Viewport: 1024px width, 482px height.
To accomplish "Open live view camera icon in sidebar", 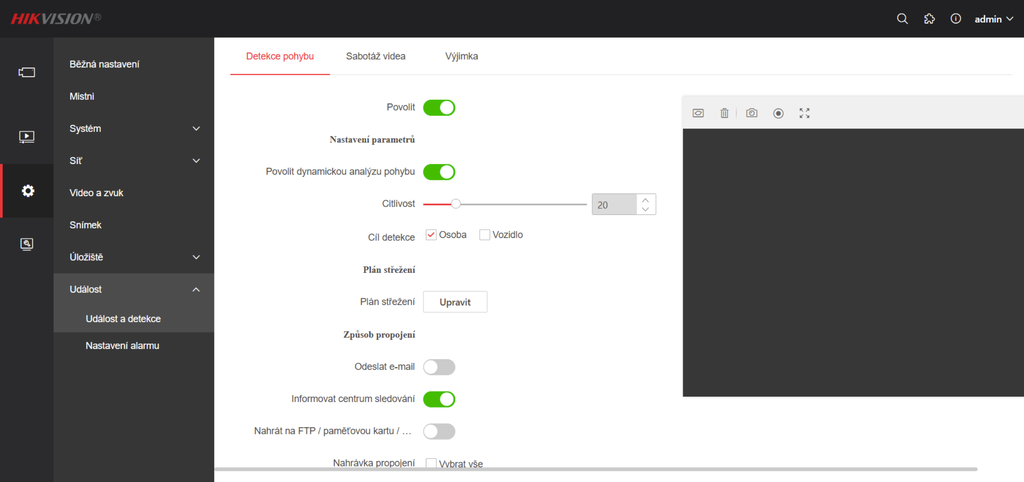I will pyautogui.click(x=27, y=72).
